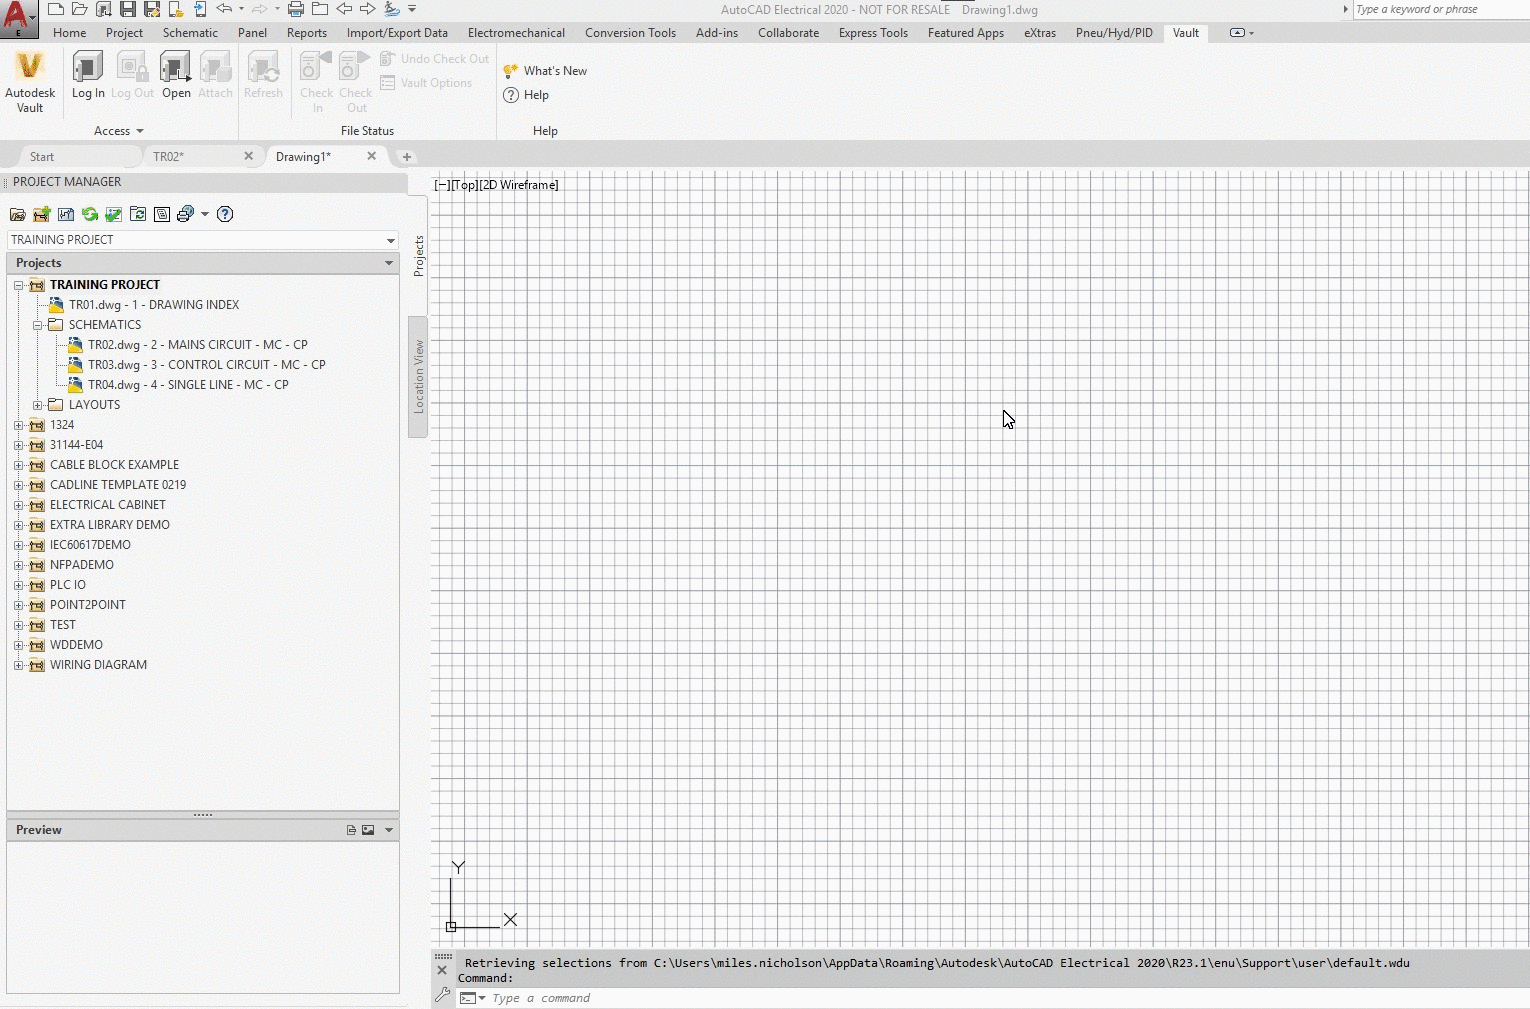Open the Undo history dropdown arrow
Viewport: 1530px width, 1009px height.
pos(241,9)
